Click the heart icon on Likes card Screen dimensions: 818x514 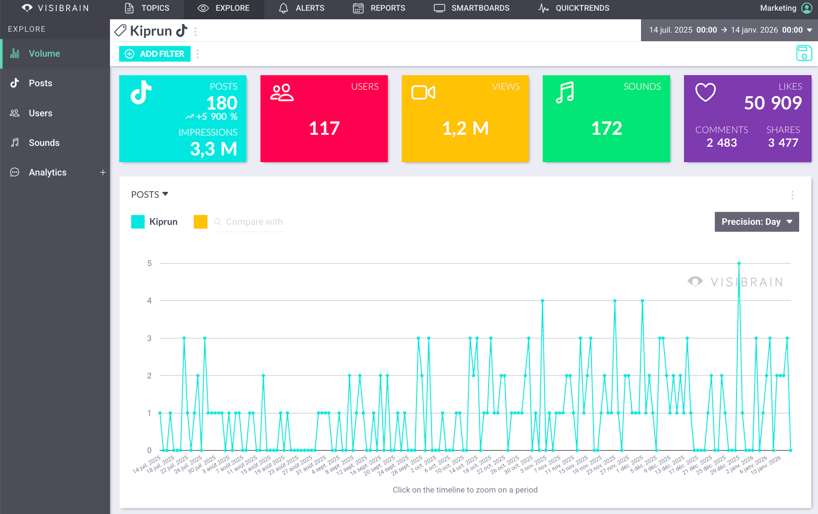click(705, 93)
